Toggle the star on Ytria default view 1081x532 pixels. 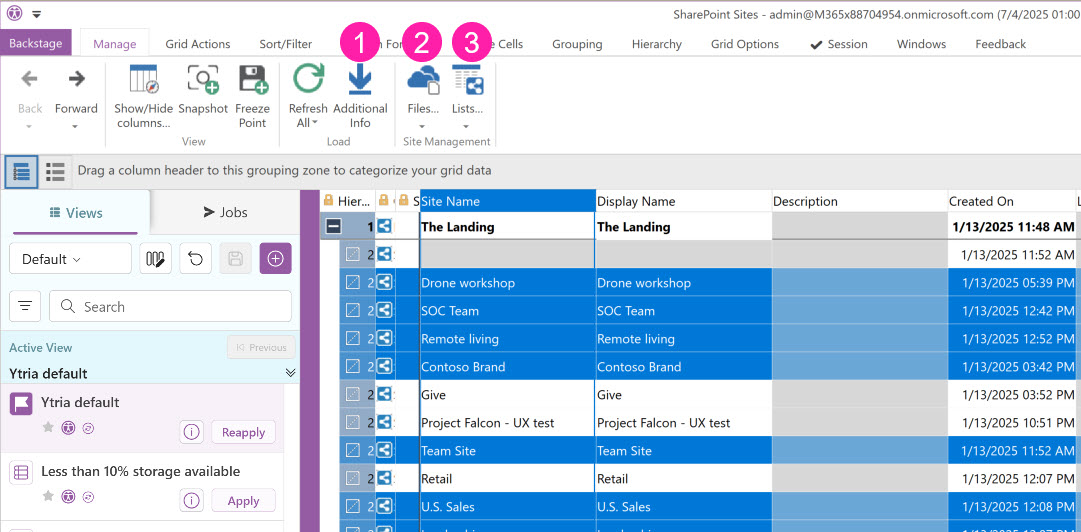click(48, 428)
